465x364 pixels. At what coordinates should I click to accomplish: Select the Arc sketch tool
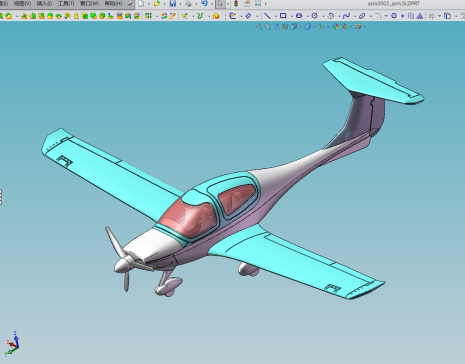click(331, 16)
